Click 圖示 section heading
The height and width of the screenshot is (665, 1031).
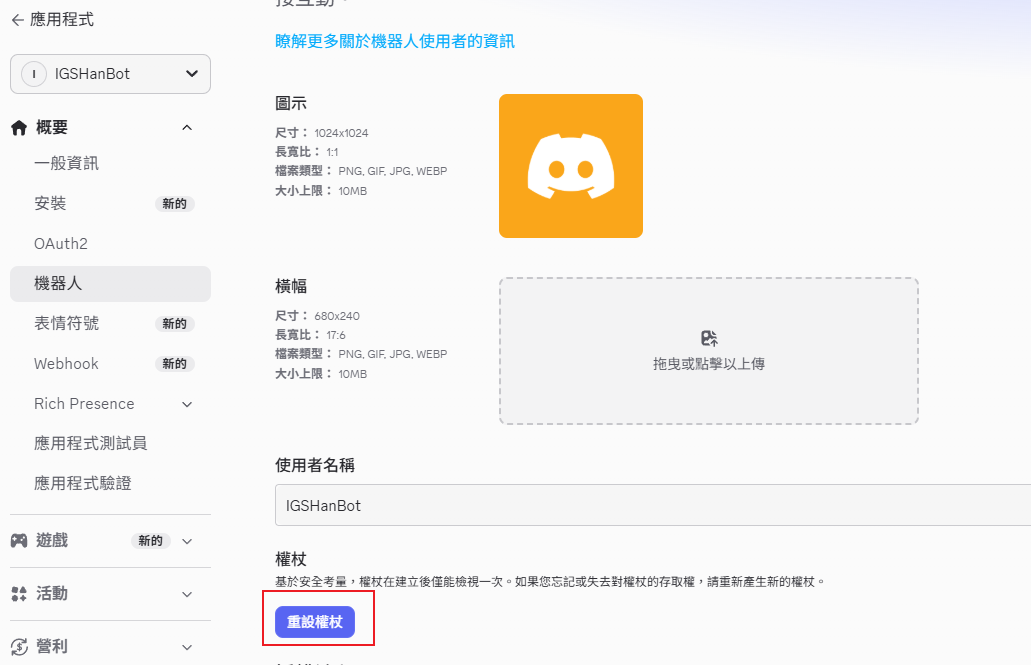coord(291,103)
